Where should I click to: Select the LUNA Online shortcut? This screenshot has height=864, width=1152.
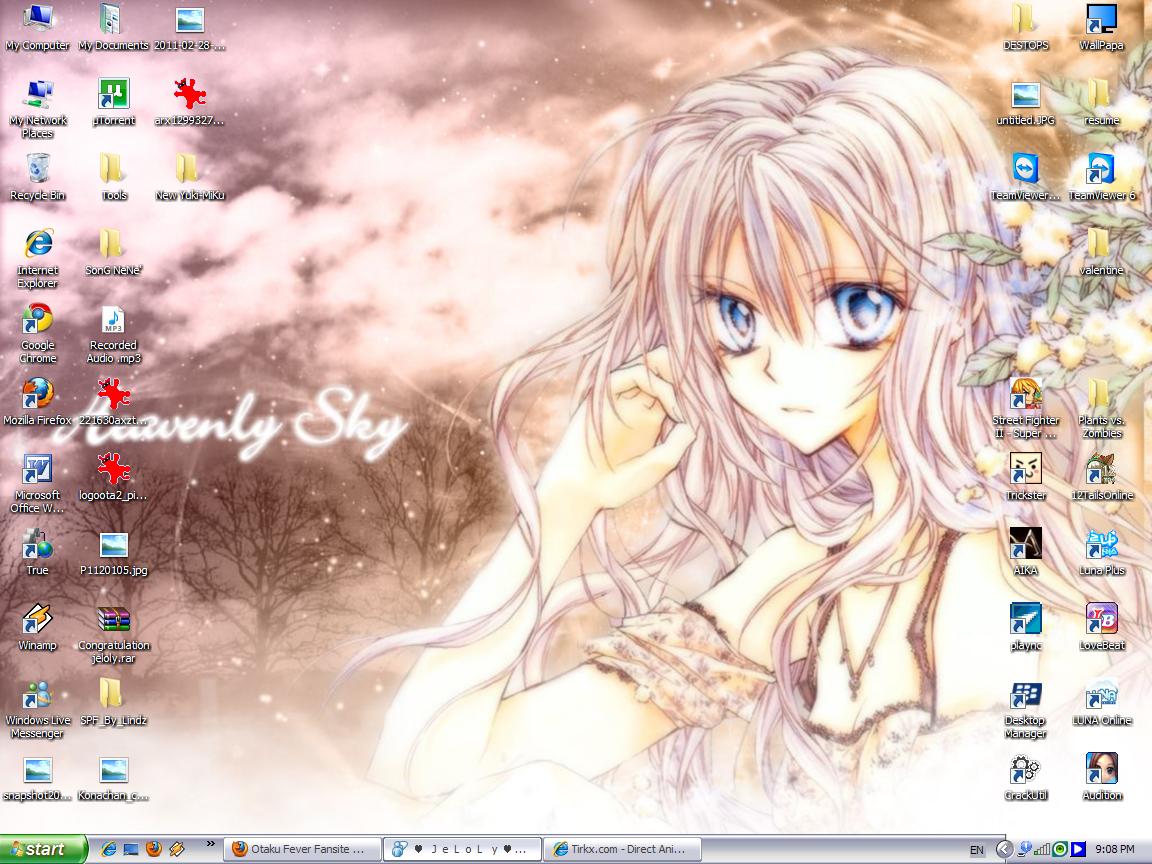click(x=1101, y=702)
